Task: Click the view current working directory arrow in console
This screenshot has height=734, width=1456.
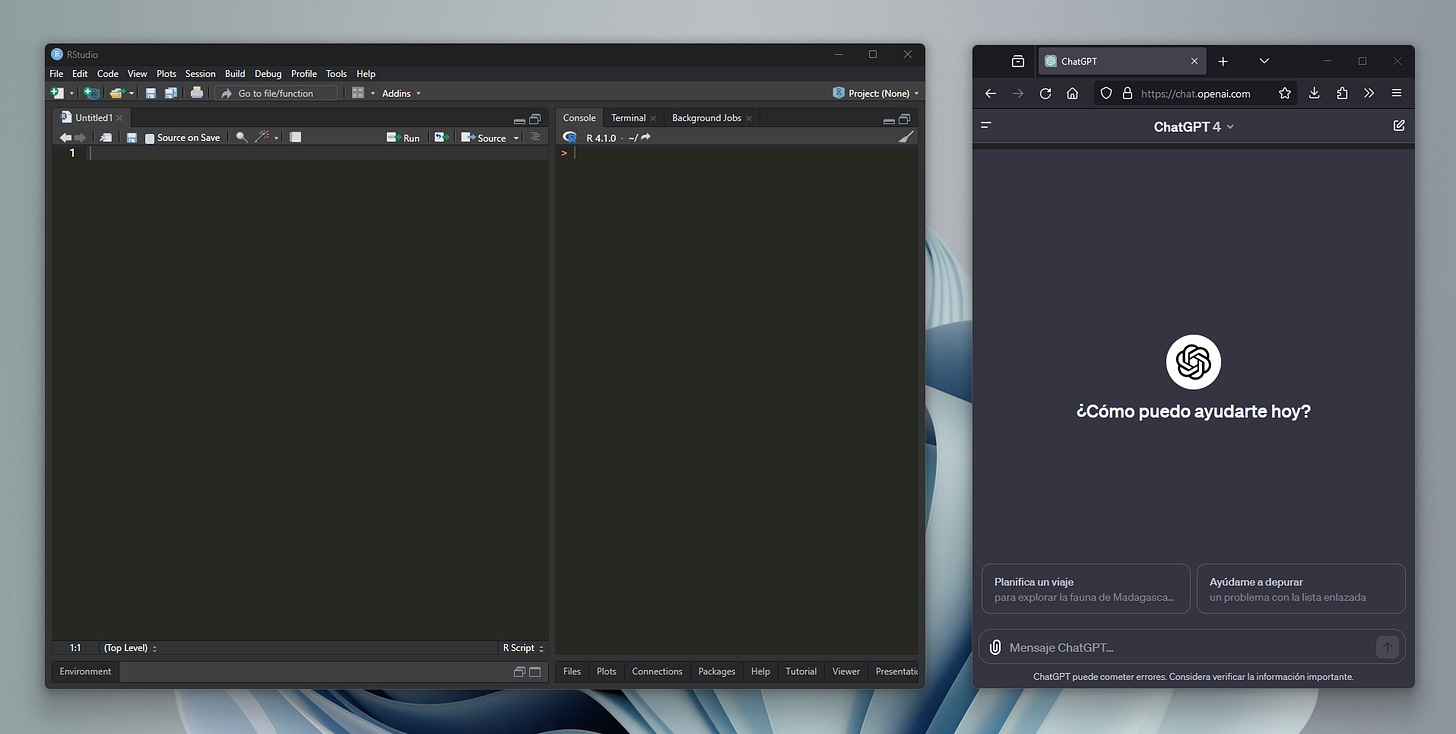Action: pyautogui.click(x=646, y=137)
